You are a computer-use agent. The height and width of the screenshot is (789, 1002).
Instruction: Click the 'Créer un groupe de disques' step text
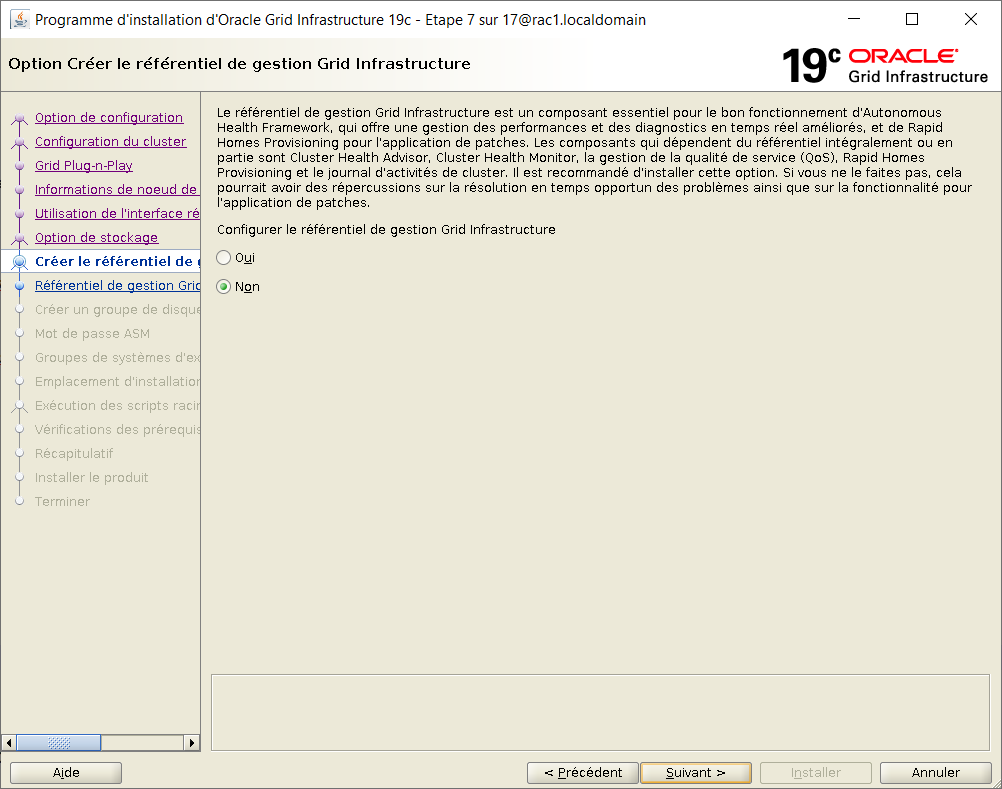117,309
